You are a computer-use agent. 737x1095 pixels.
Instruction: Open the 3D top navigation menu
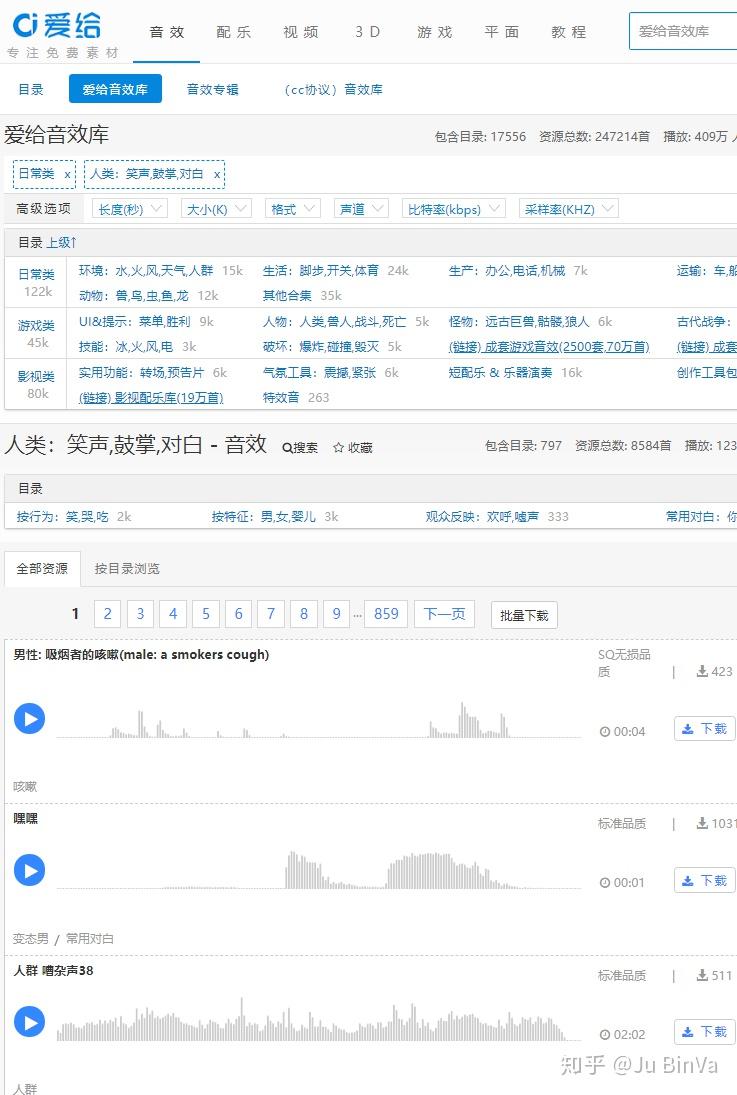point(367,32)
